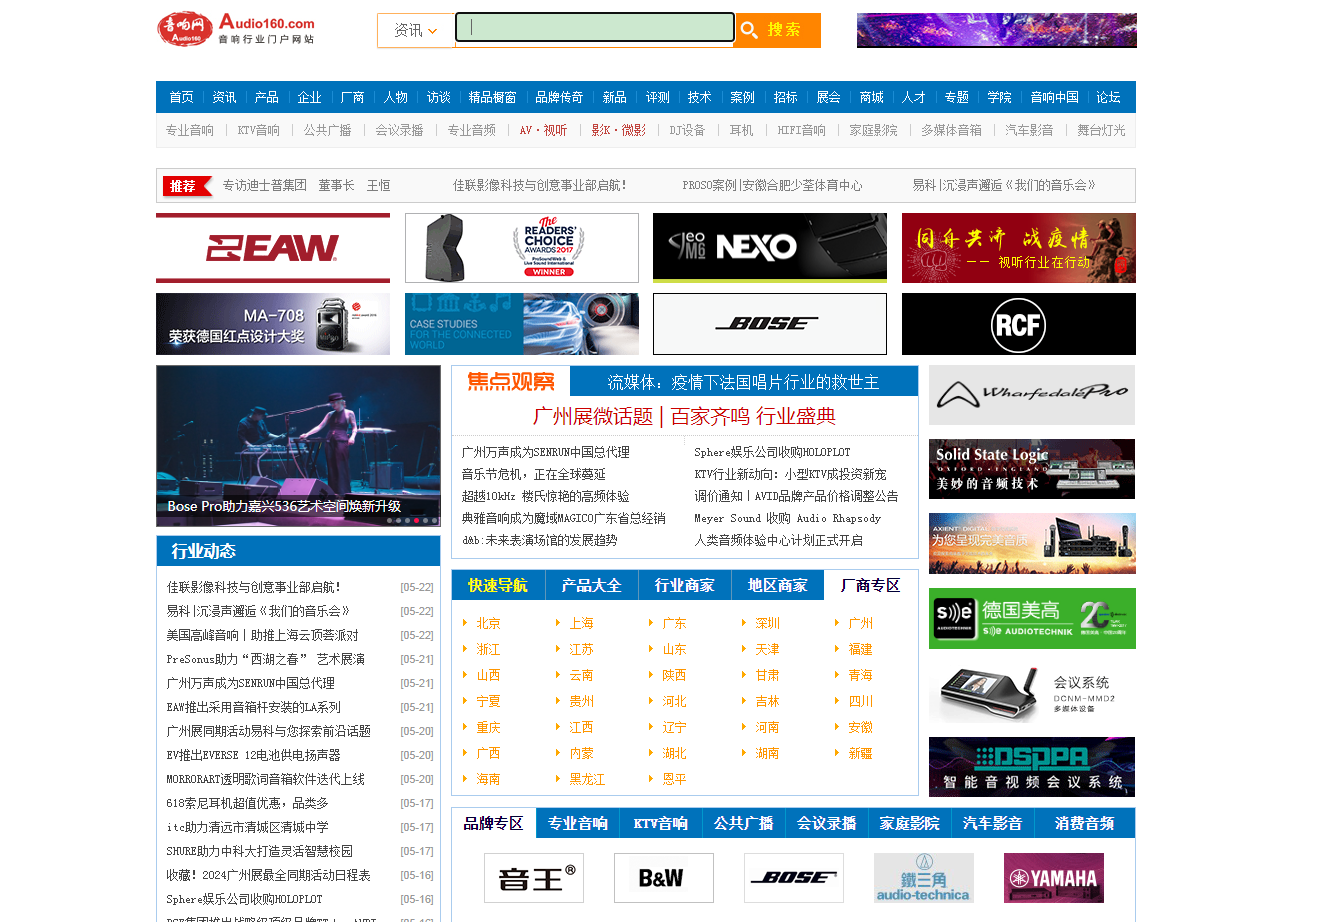Open 专业音响 sub-navigation link
This screenshot has width=1329, height=922.
point(190,130)
